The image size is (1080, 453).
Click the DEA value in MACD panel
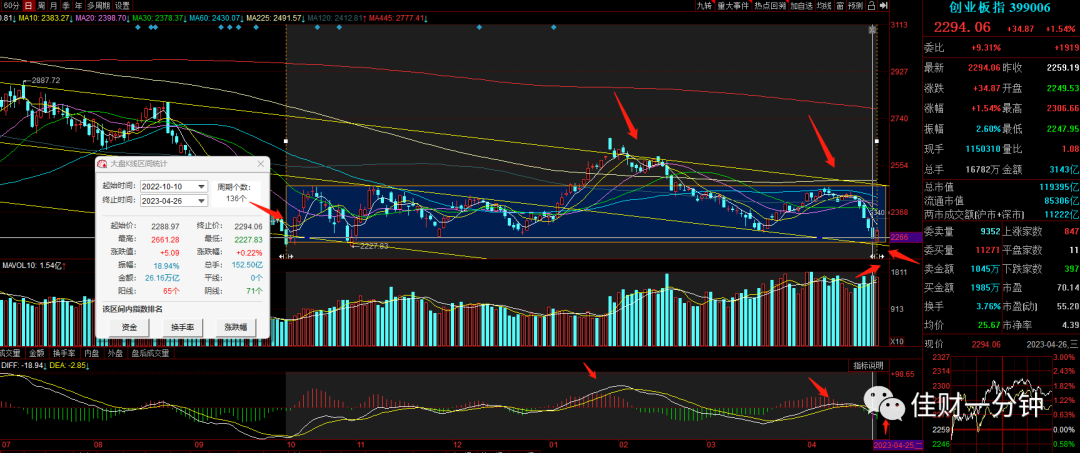tap(69, 365)
